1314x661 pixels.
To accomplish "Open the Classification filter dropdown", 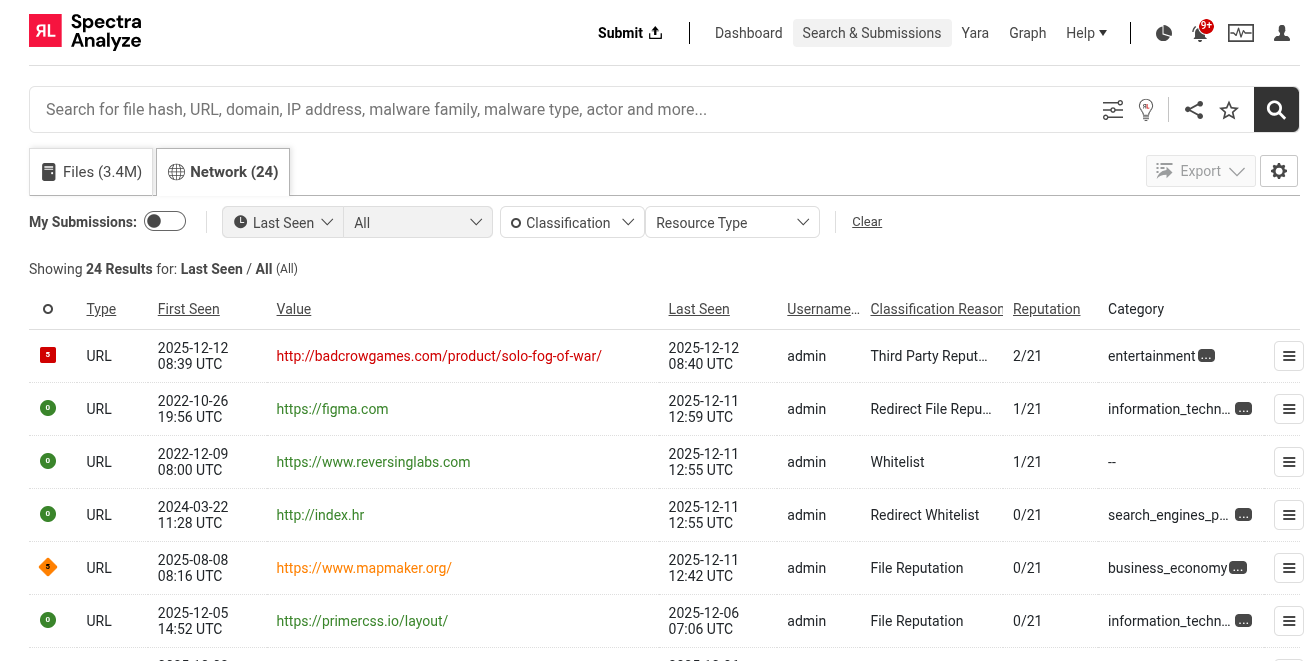I will click(571, 222).
